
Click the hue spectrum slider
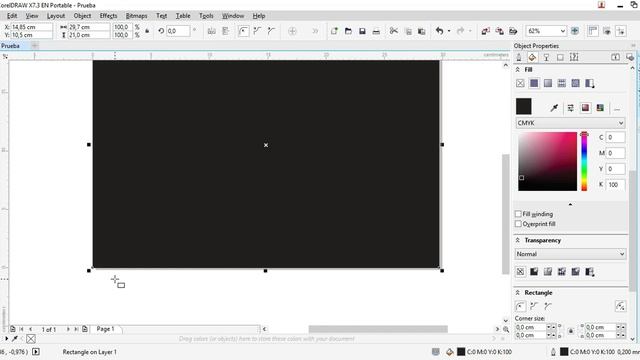click(x=584, y=162)
